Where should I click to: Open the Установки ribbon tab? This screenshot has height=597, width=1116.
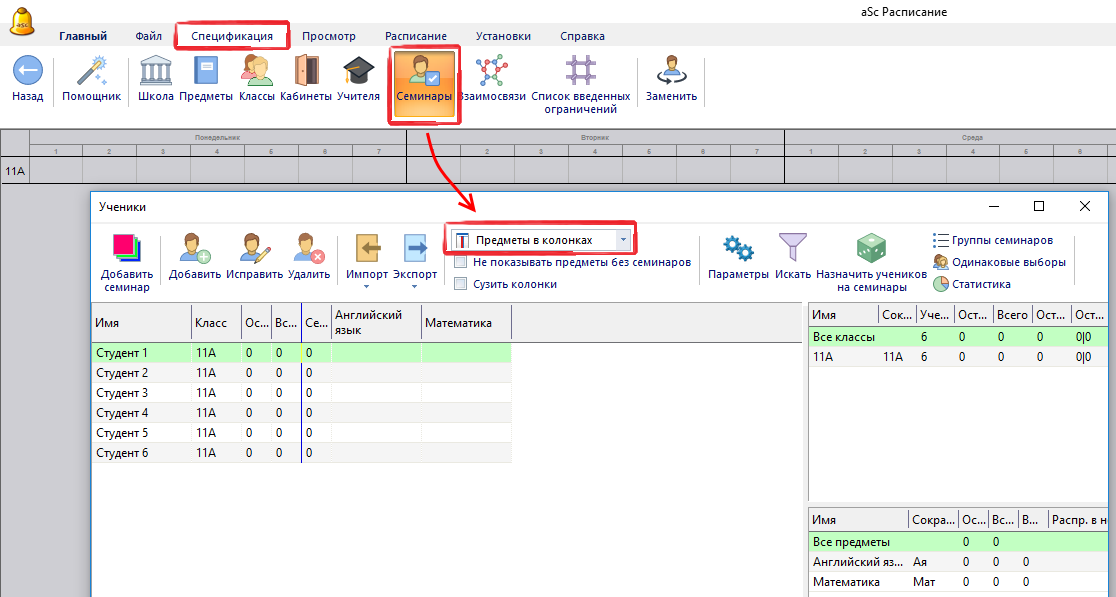point(503,36)
